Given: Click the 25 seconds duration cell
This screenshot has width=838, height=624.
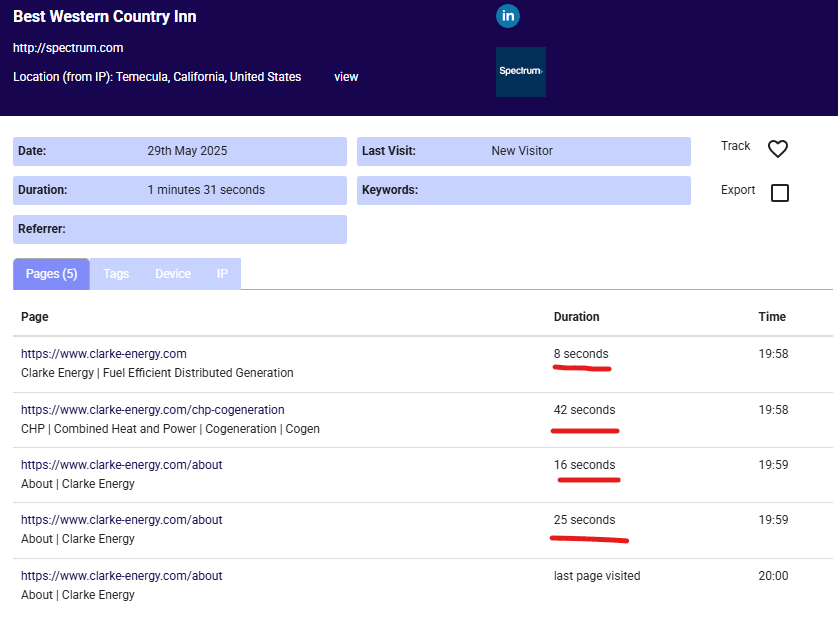Looking at the screenshot, I should coord(584,520).
